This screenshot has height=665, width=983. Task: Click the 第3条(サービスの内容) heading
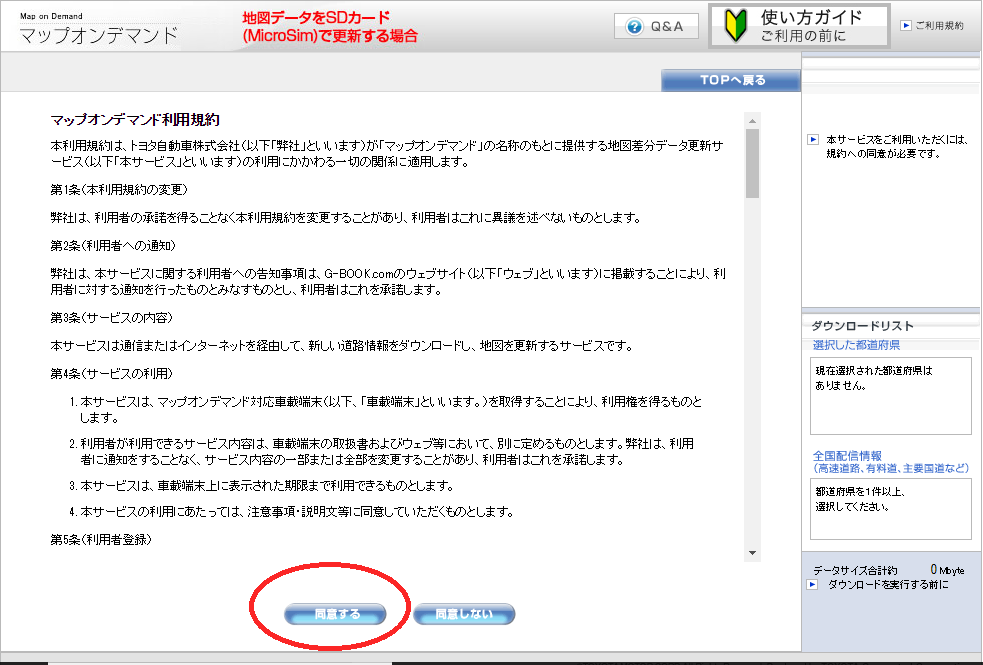point(112,318)
